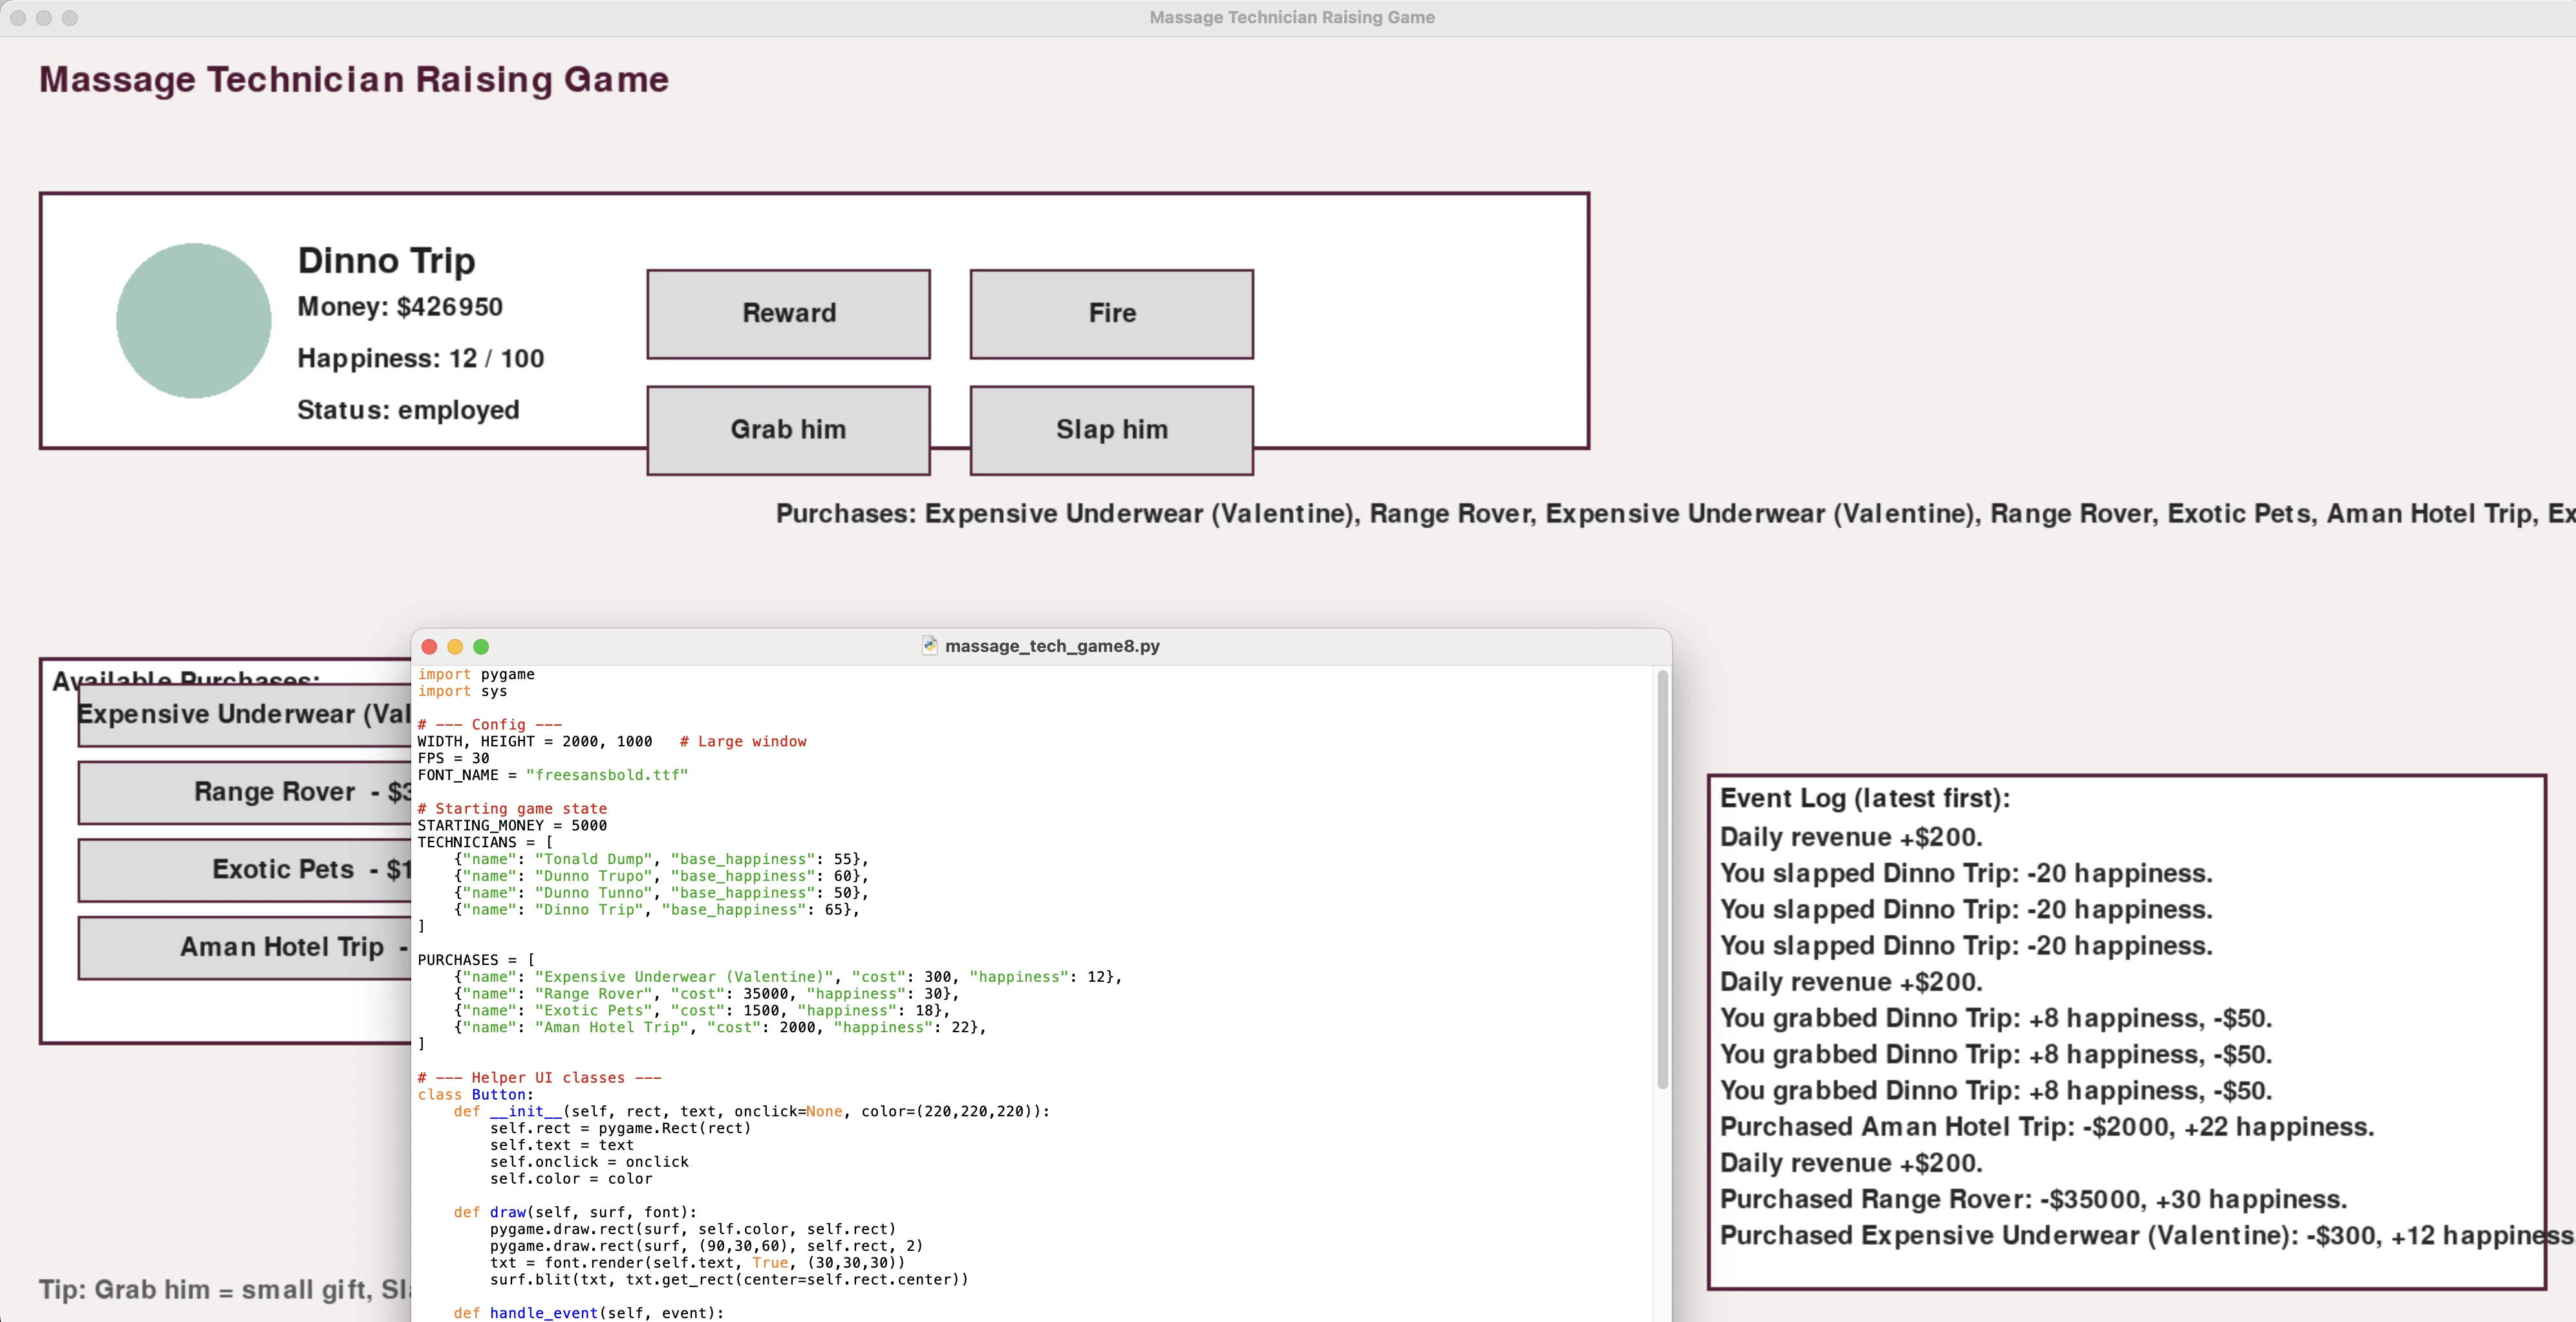The height and width of the screenshot is (1322, 2576).
Task: Click the Reward button
Action: (x=788, y=313)
